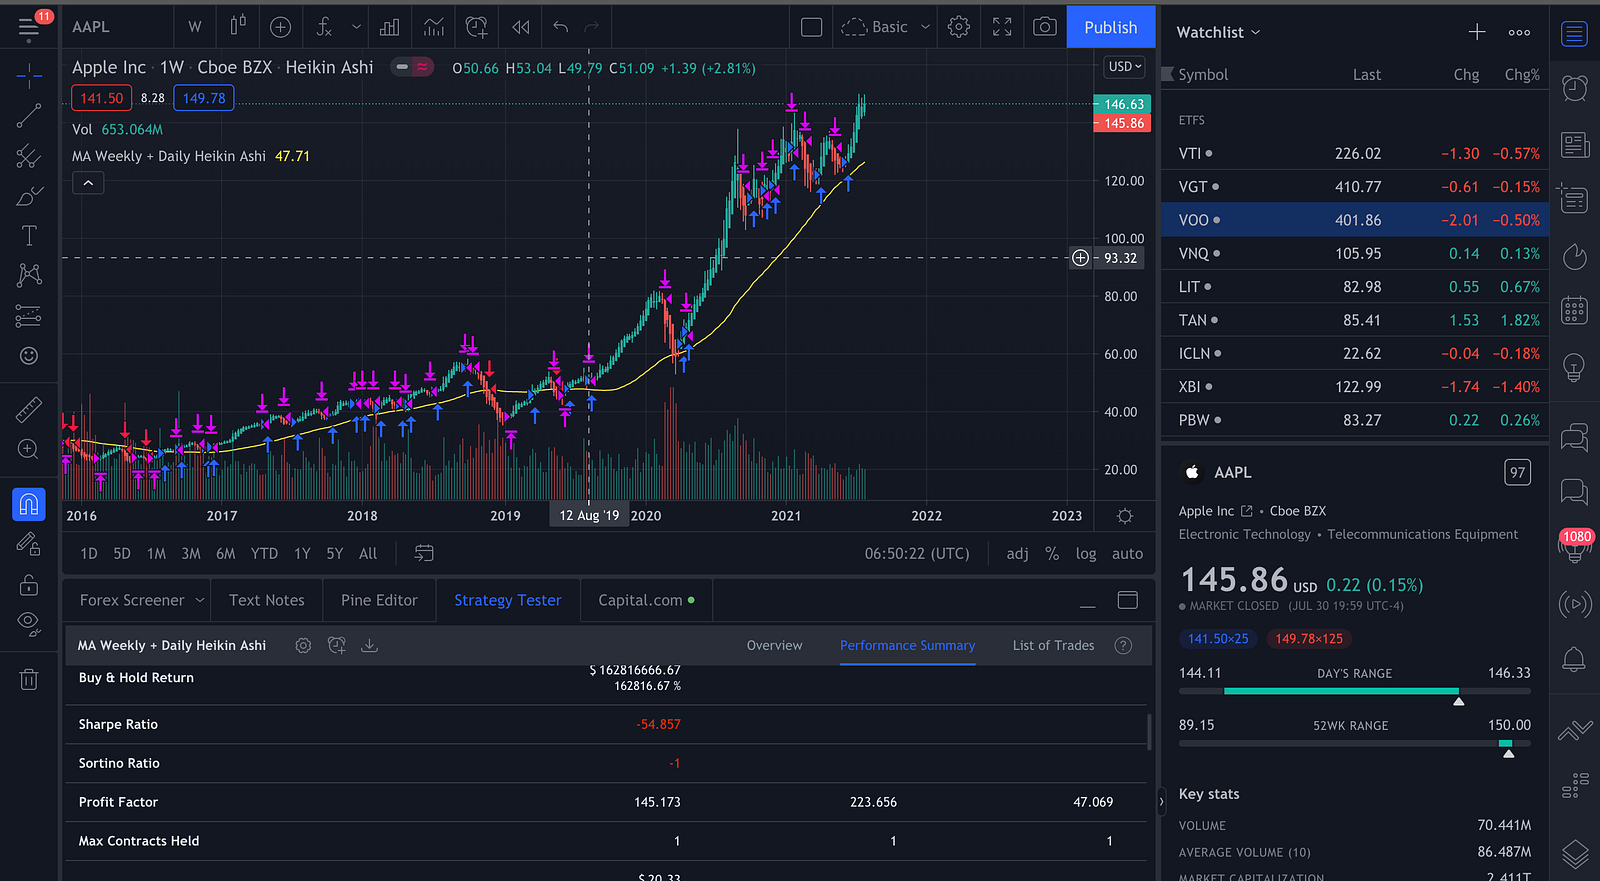The height and width of the screenshot is (881, 1600).
Task: Toggle magnet mode in the left toolbar
Action: pos(29,504)
